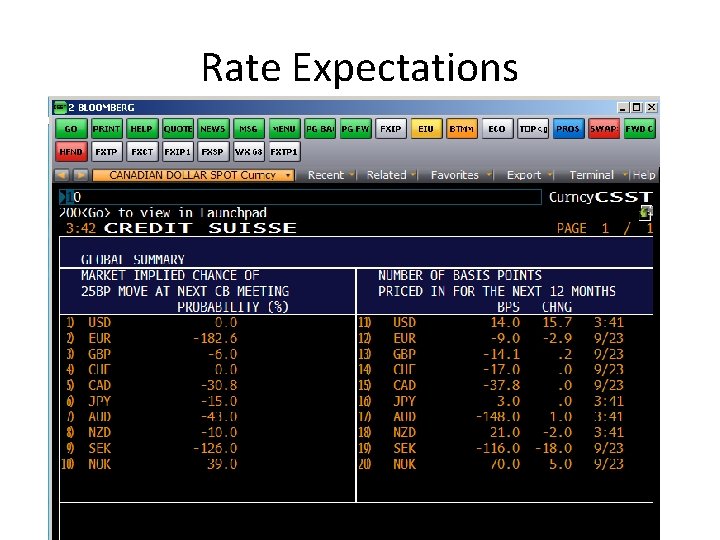Viewport: 720px width, 540px height.
Task: Expand the Favorites menu
Action: coord(461,175)
